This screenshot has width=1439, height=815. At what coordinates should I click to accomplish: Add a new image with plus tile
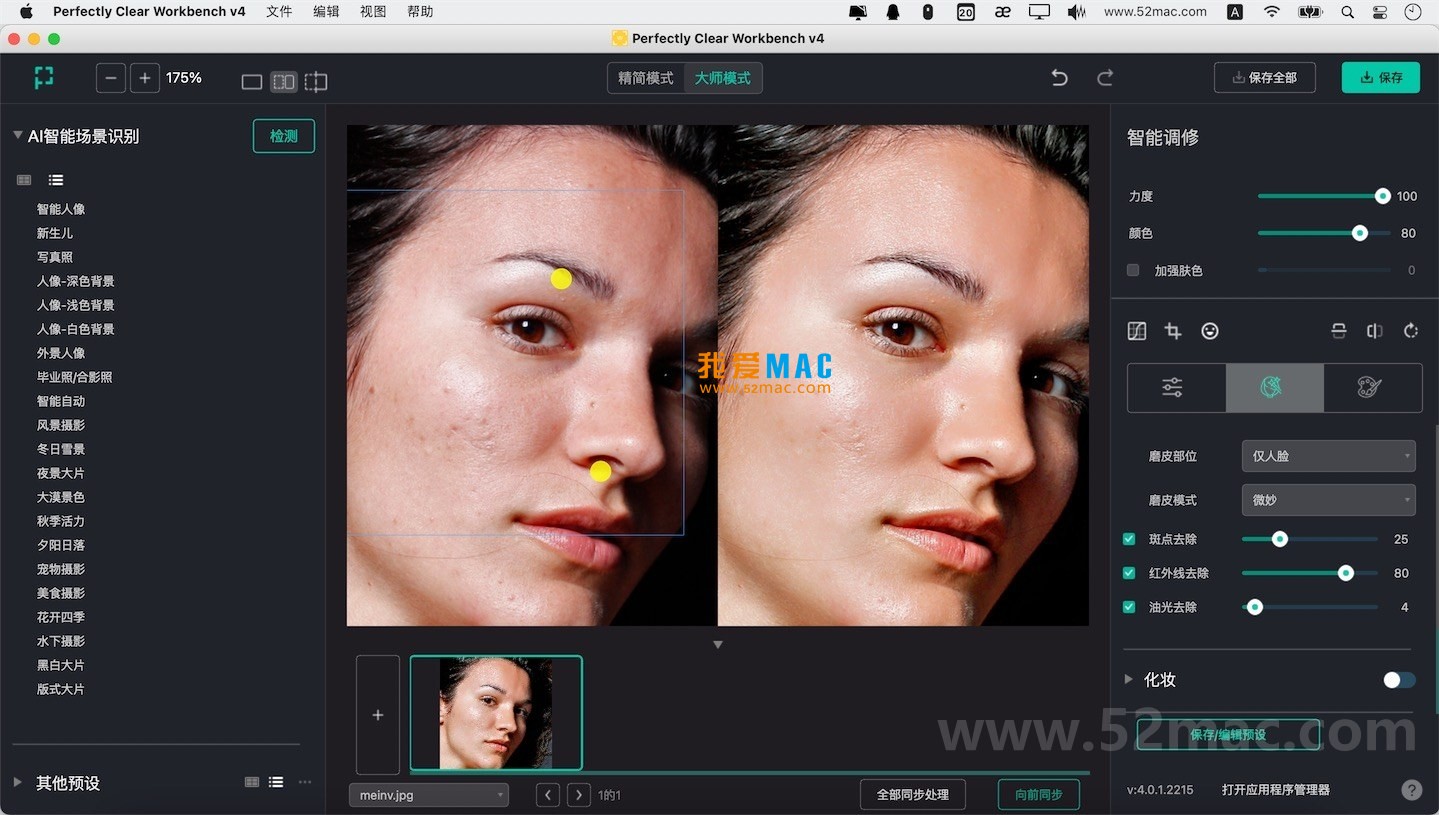click(x=378, y=715)
